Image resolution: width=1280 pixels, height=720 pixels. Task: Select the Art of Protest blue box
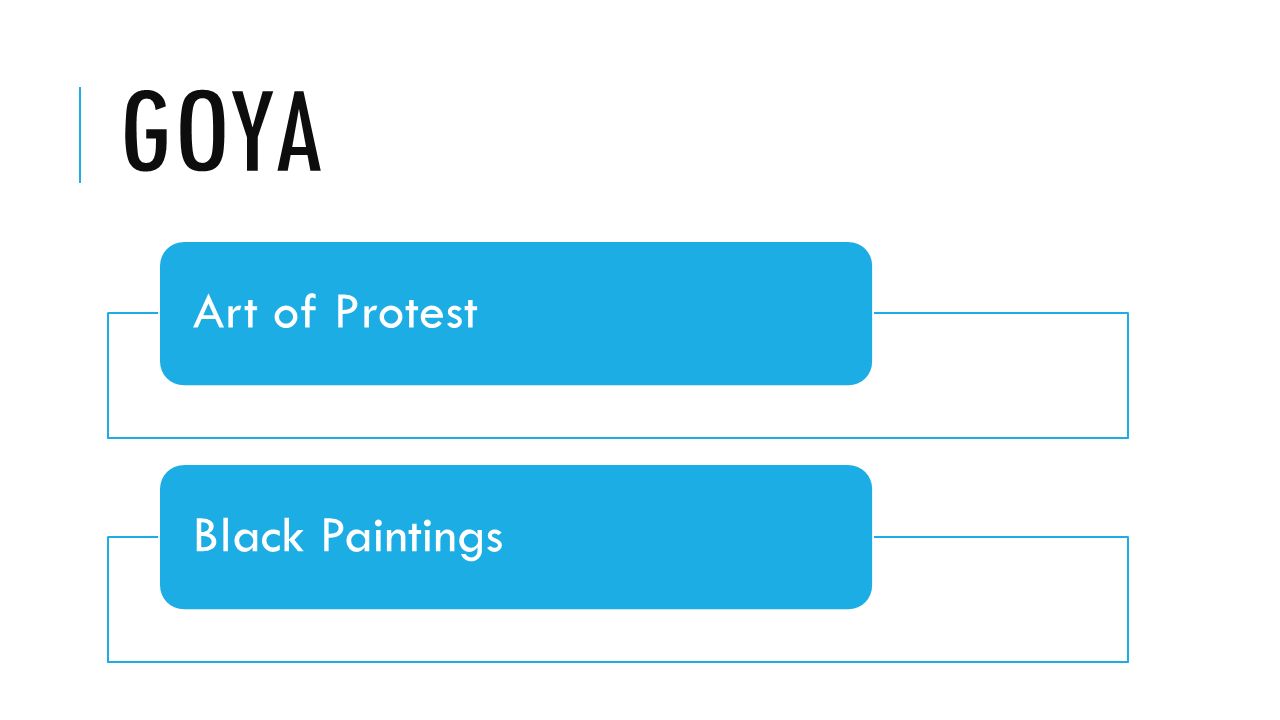[516, 313]
